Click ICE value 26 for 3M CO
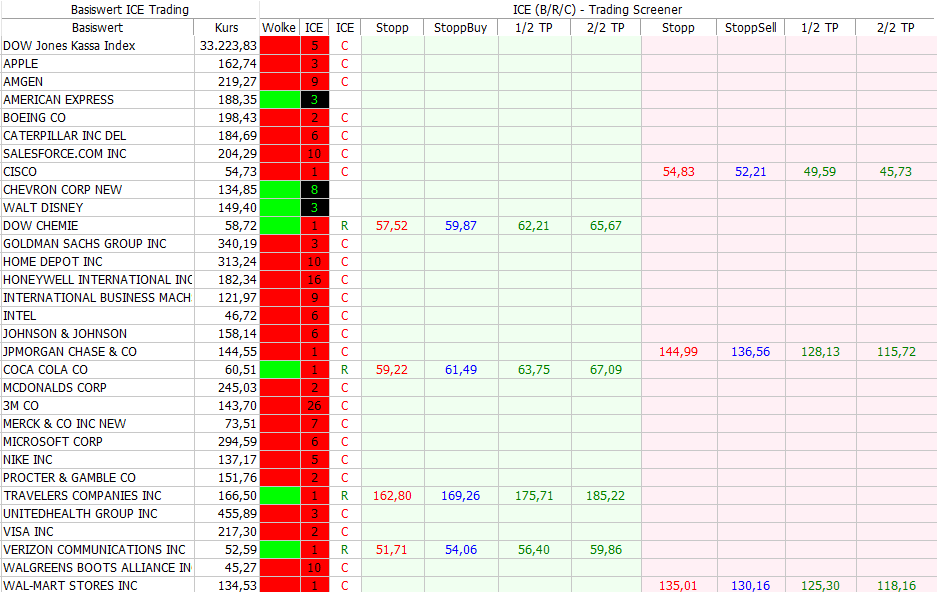 click(x=314, y=406)
